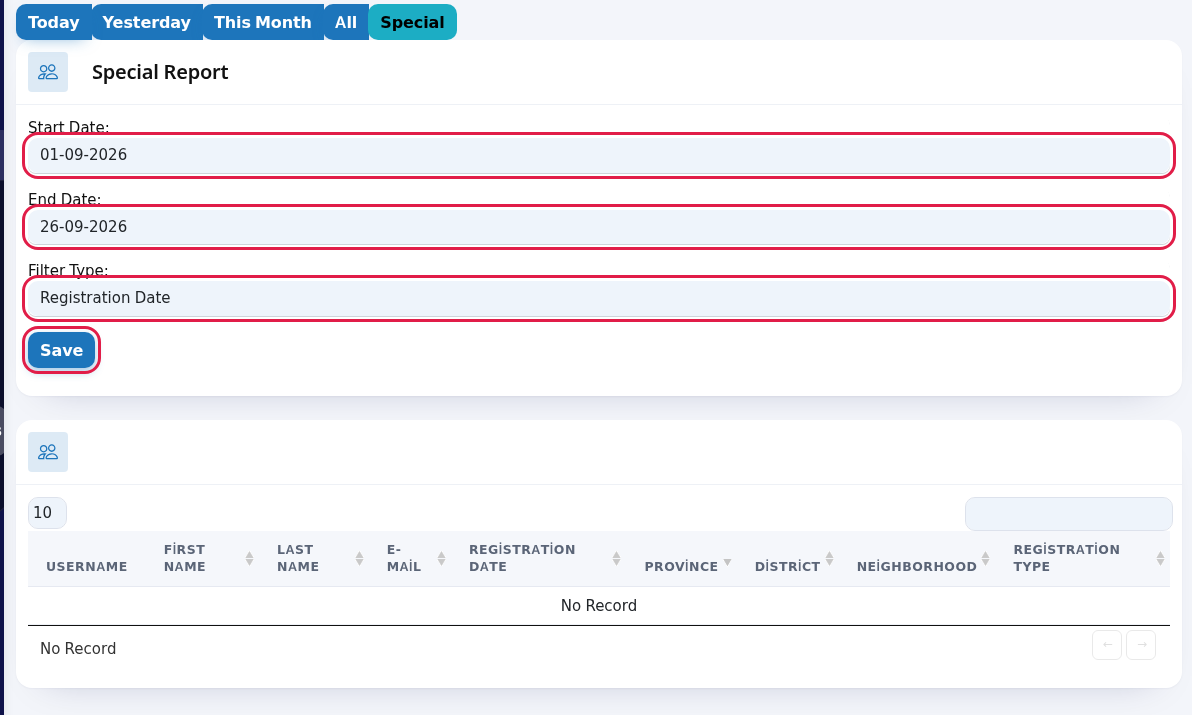1192x715 pixels.
Task: Sort by E-Mail column arrows
Action: (x=442, y=558)
